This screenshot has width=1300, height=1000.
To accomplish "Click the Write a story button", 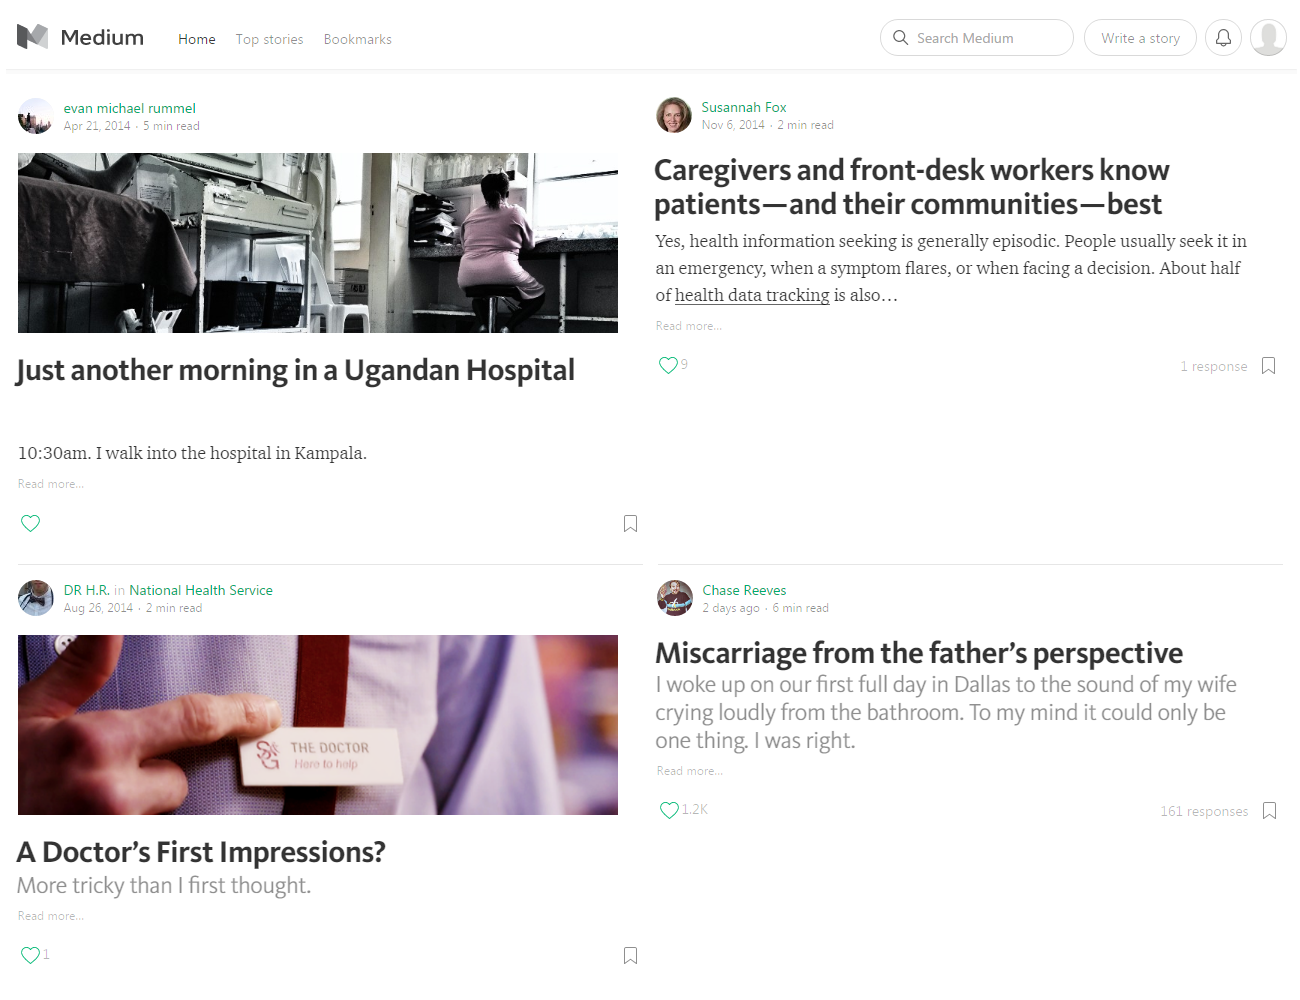I will [x=1140, y=38].
